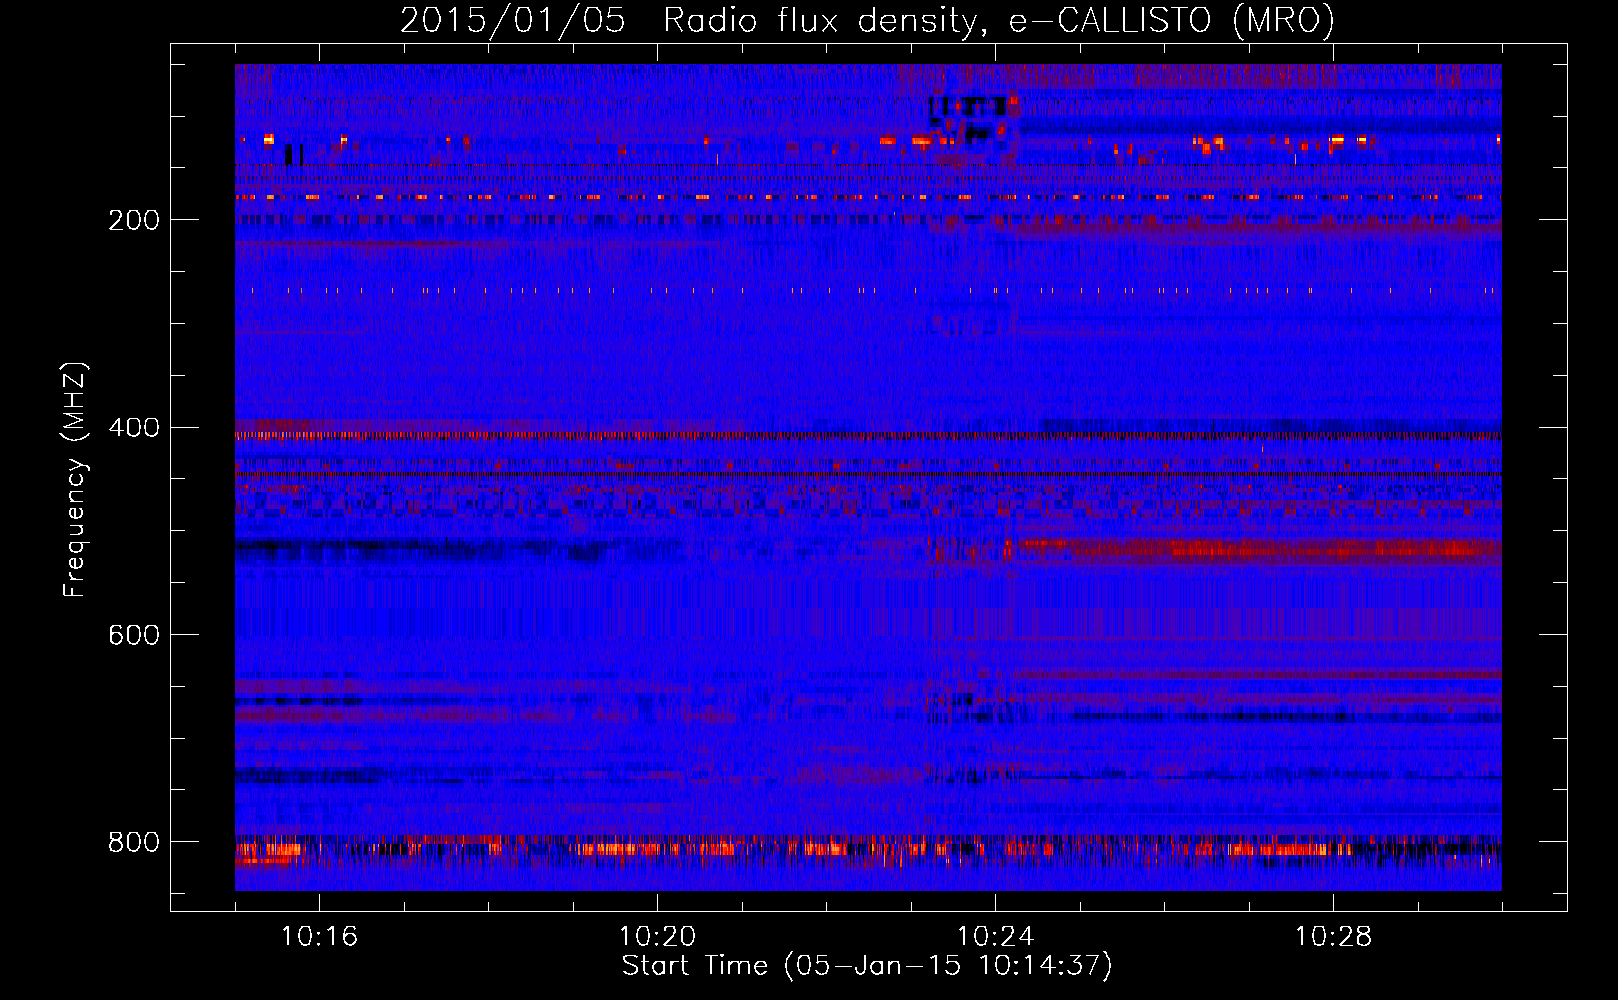Click the 'Start Time (05-Jan-15 10:14:37)' x-axis label
The image size is (1618, 1000).
867,966
